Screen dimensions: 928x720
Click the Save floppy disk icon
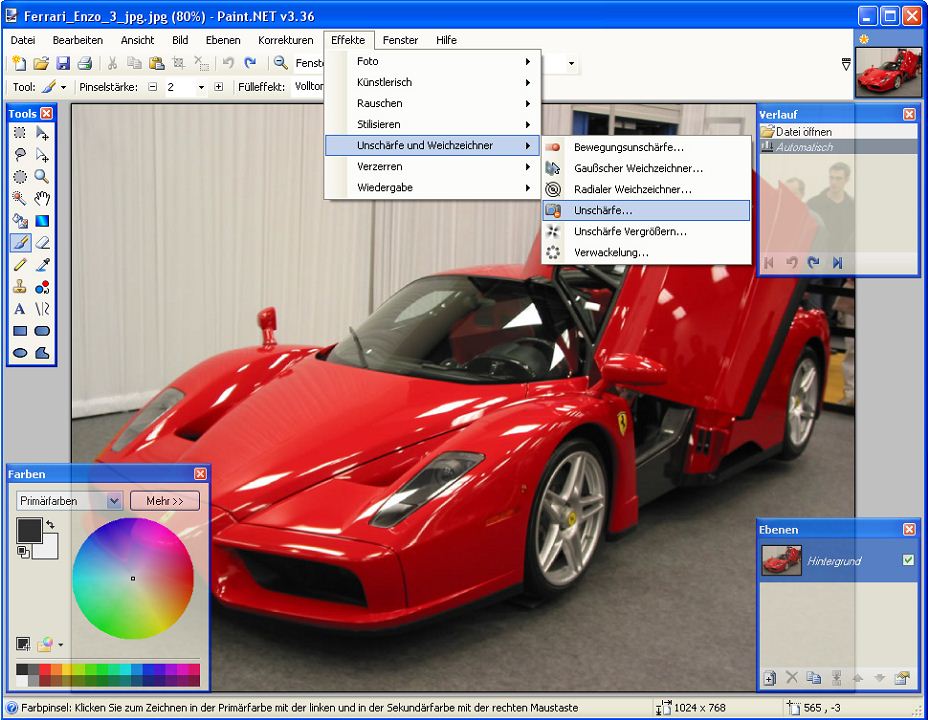click(x=63, y=63)
